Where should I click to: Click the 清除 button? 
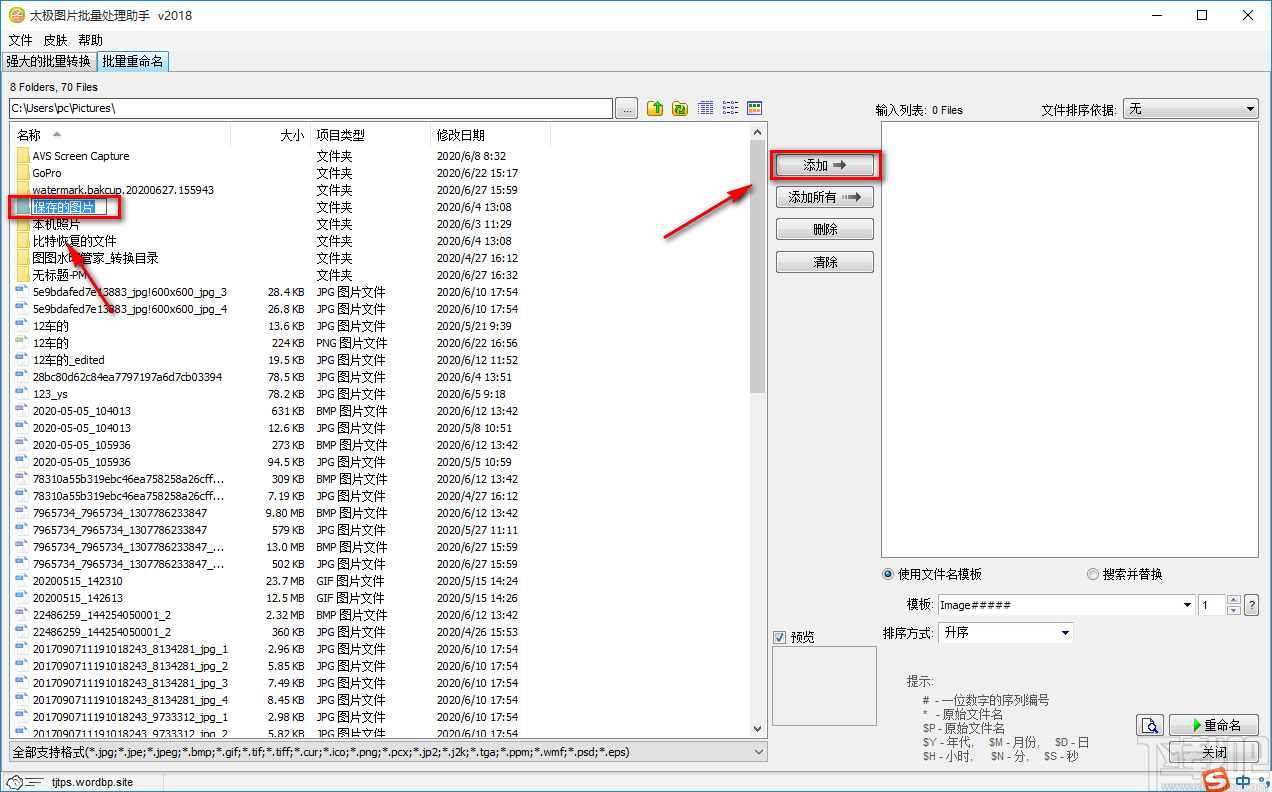(825, 262)
